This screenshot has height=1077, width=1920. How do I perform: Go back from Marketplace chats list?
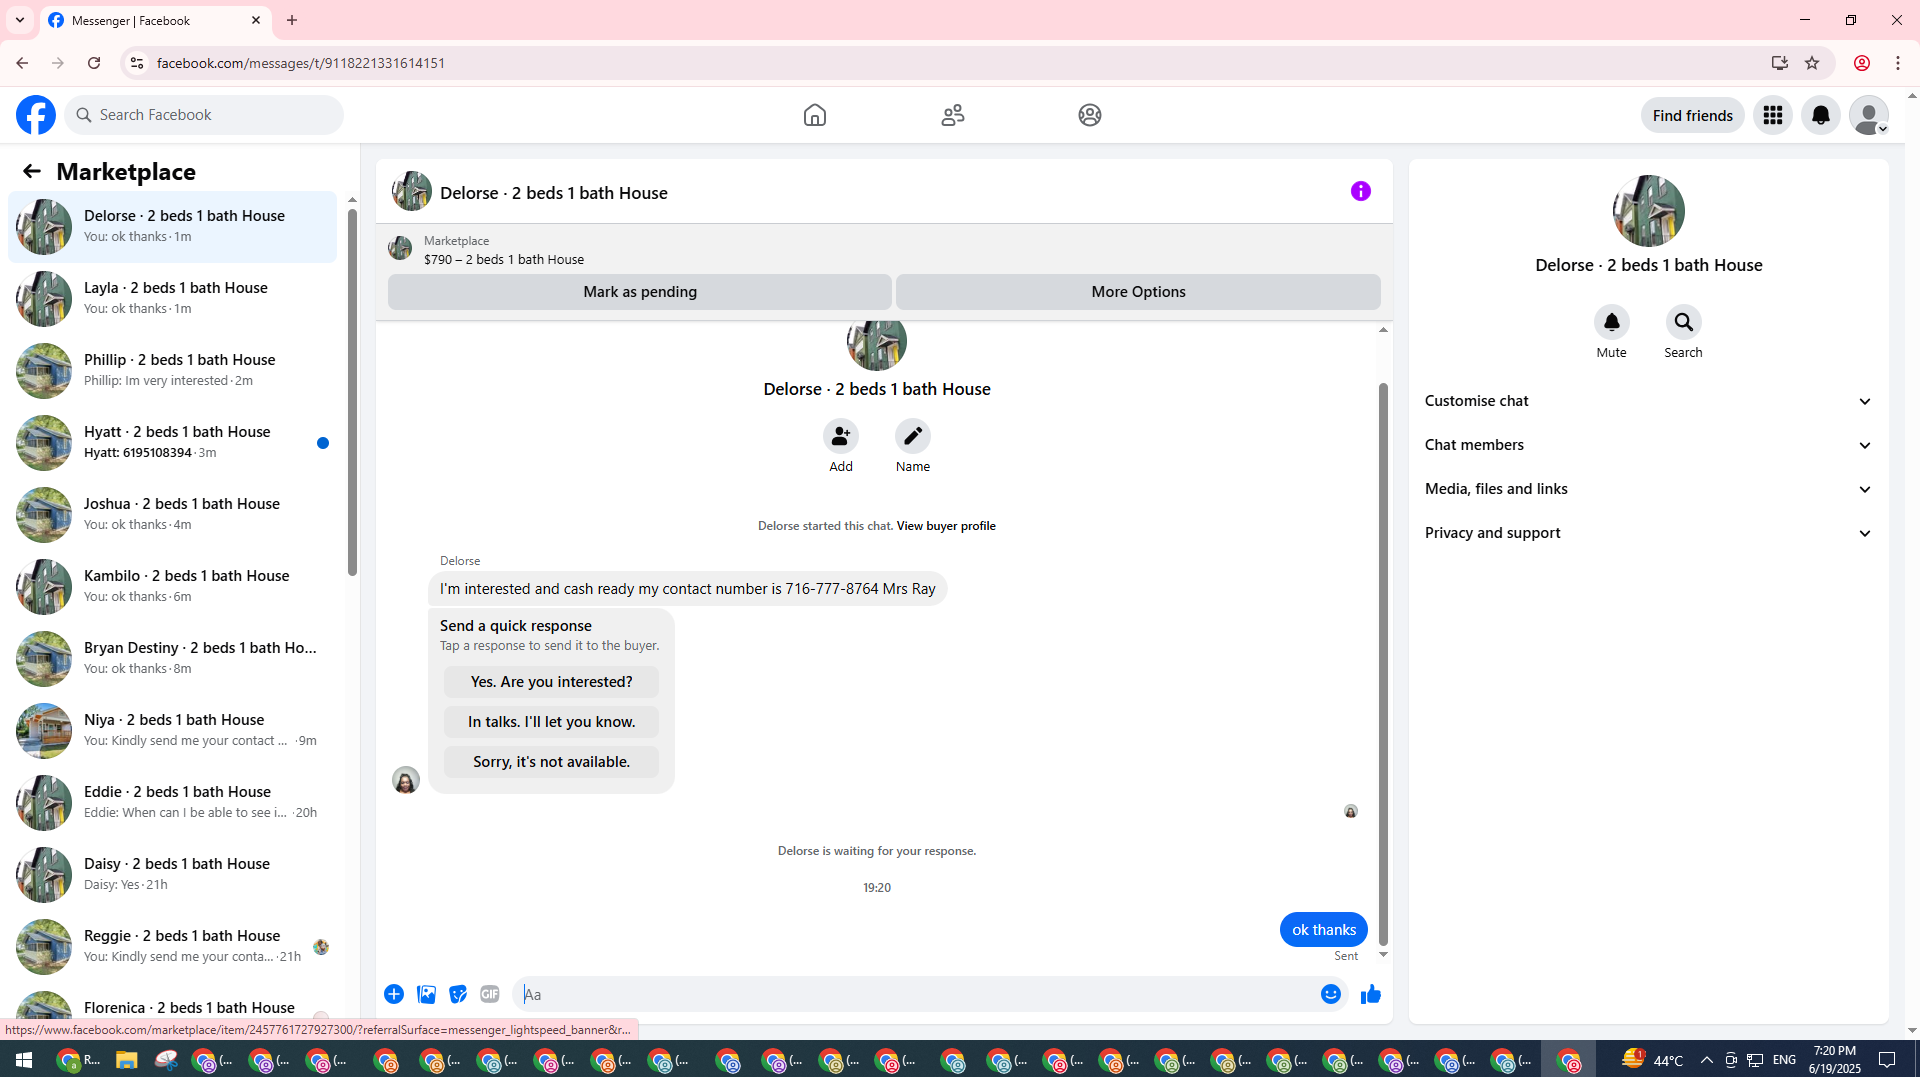[x=32, y=171]
